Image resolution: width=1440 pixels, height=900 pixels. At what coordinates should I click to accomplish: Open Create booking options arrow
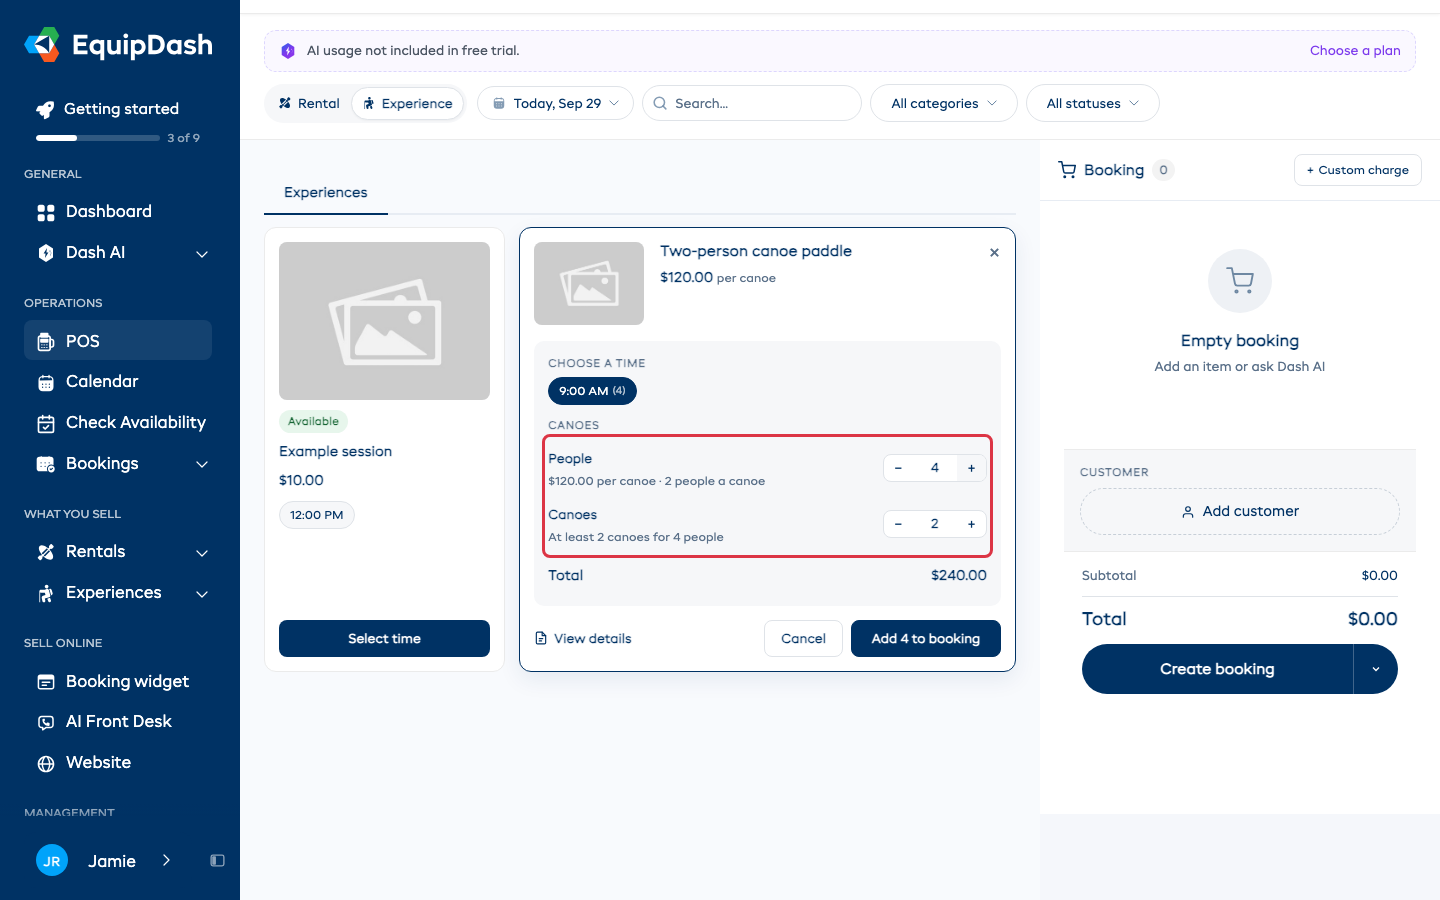coord(1376,669)
